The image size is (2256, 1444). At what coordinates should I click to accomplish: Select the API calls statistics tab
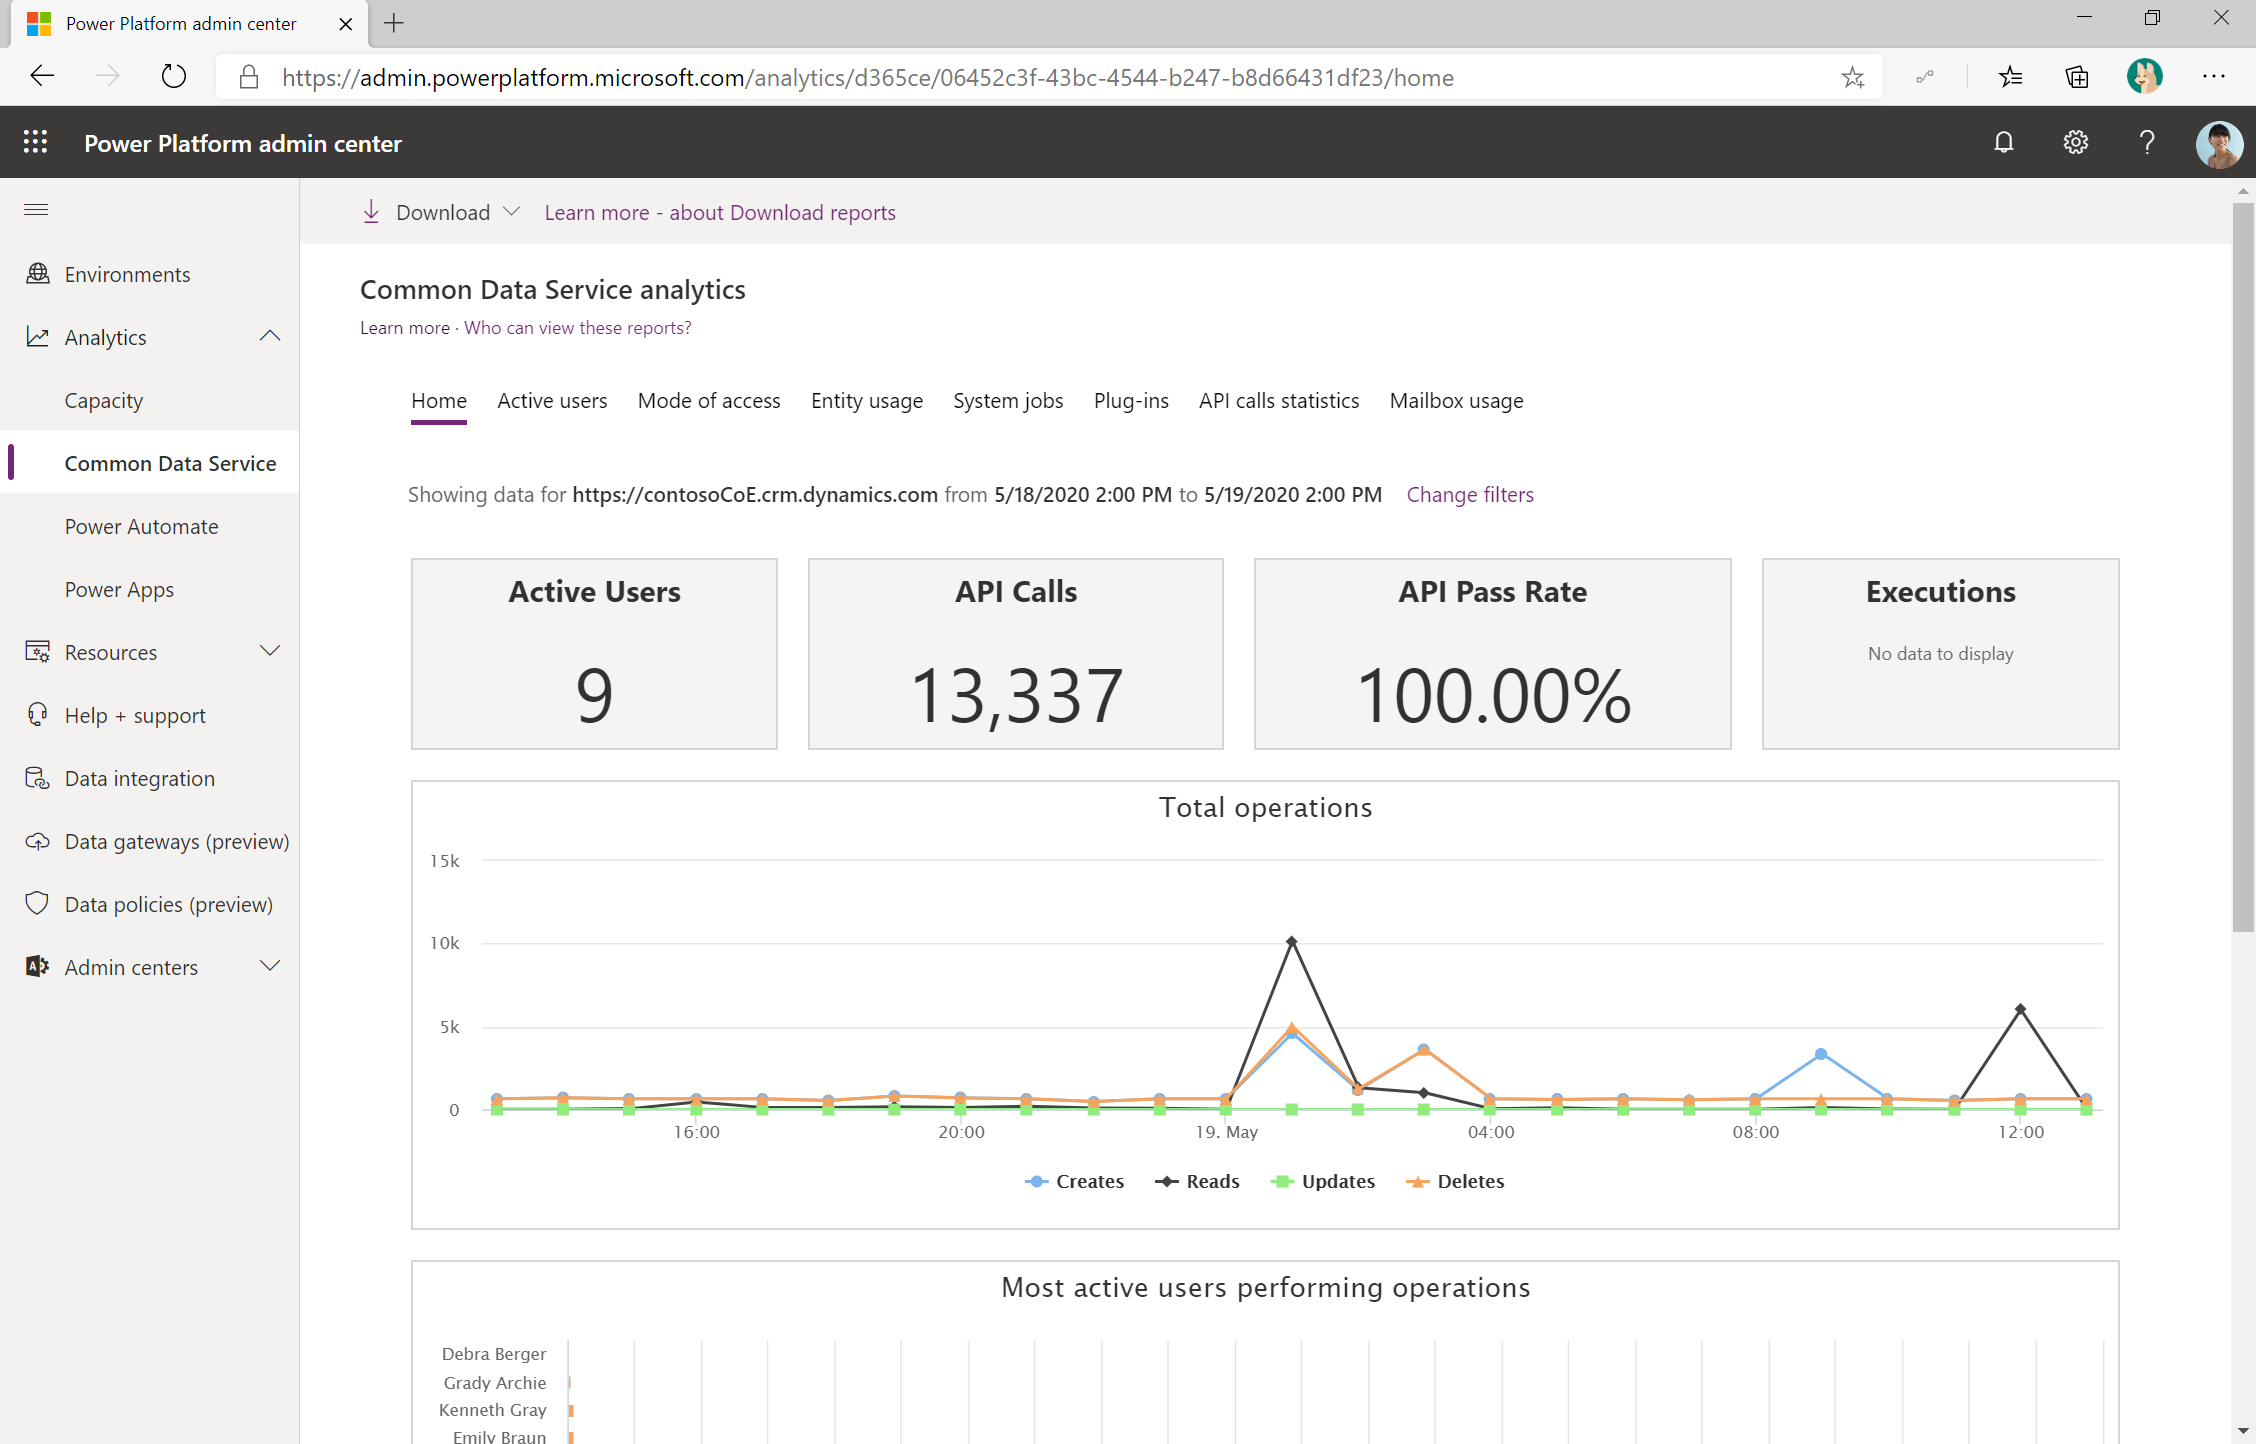tap(1279, 400)
